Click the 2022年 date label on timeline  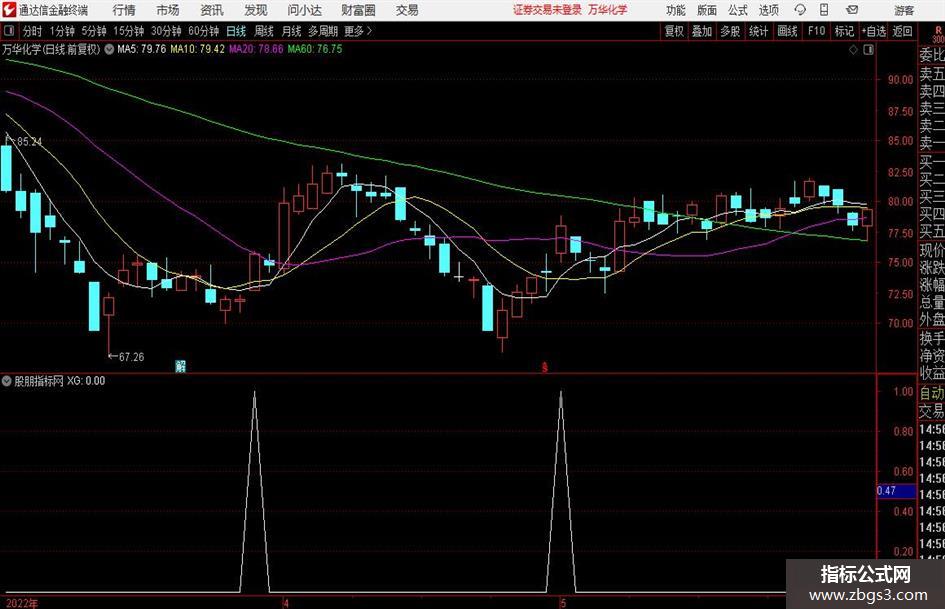22,603
